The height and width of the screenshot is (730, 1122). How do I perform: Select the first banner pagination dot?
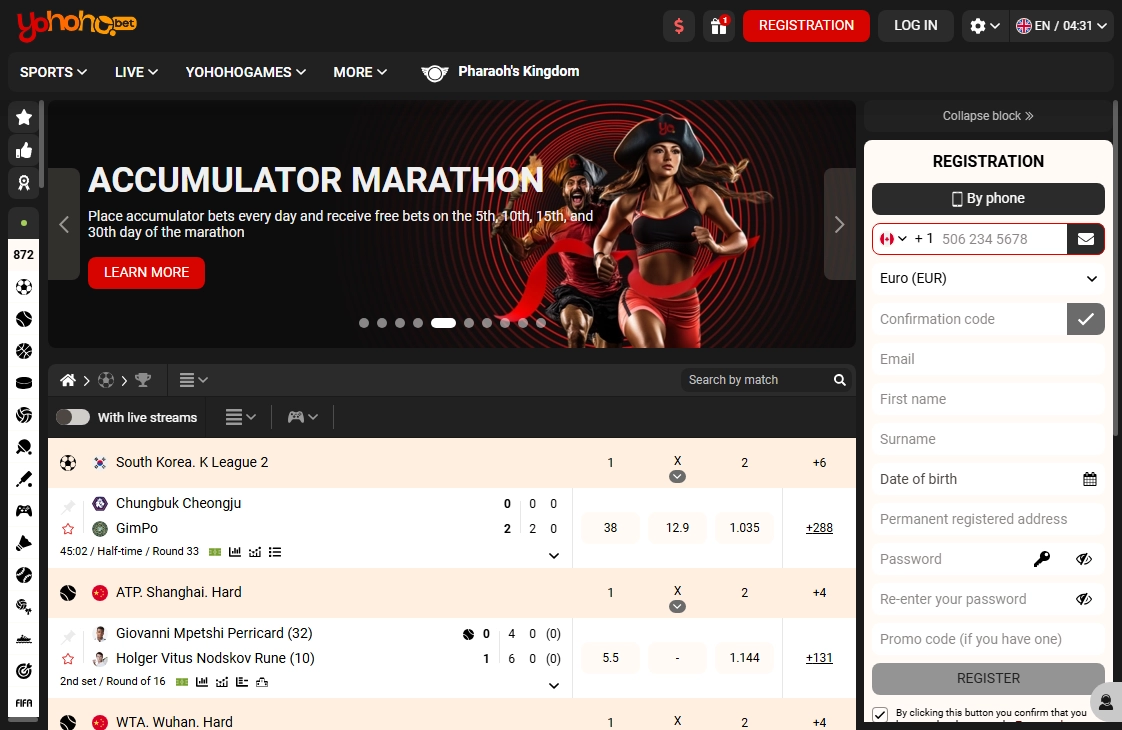click(364, 323)
